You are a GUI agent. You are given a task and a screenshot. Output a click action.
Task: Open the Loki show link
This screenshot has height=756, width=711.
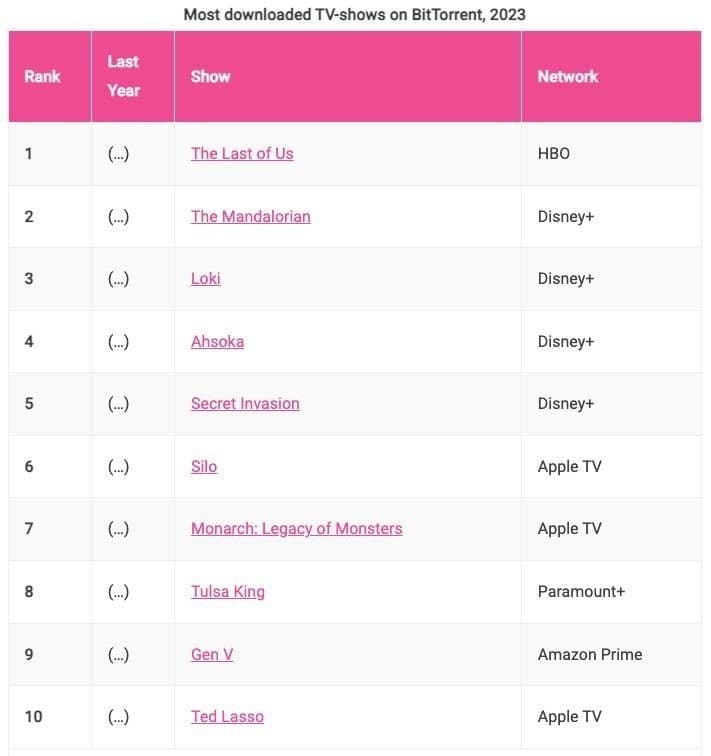205,279
